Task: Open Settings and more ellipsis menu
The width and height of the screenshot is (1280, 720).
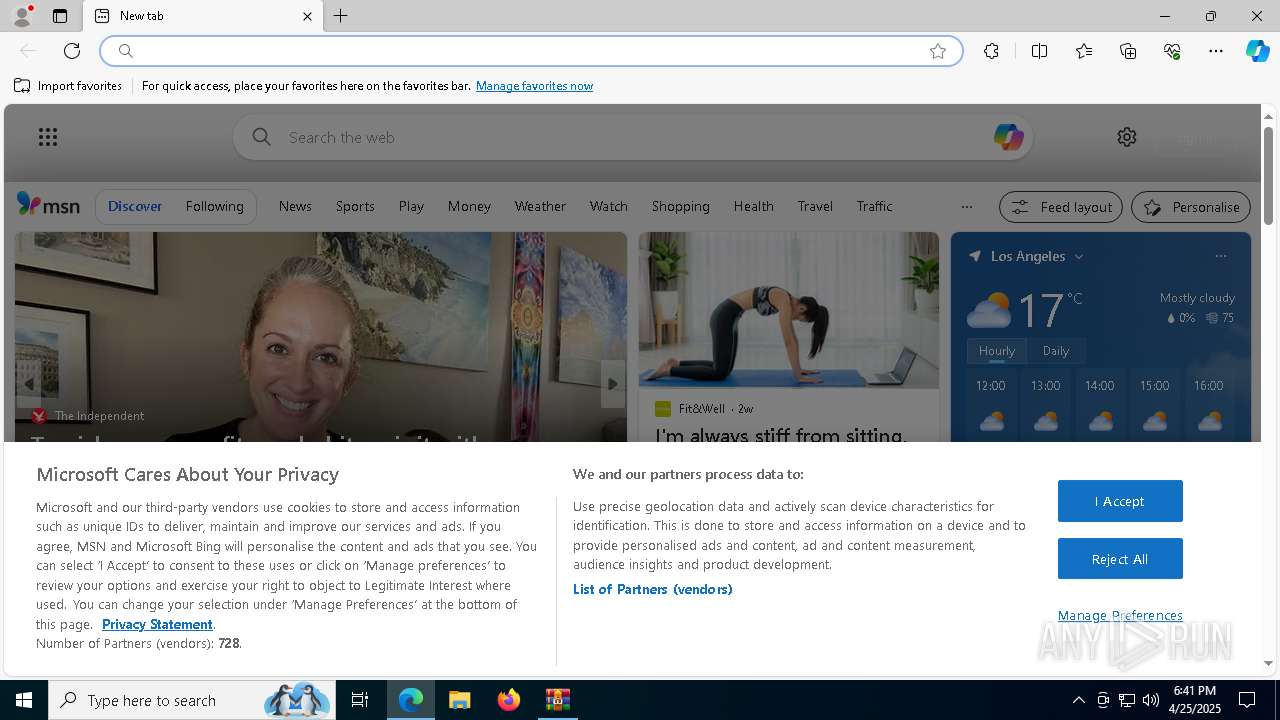Action: (x=1216, y=51)
